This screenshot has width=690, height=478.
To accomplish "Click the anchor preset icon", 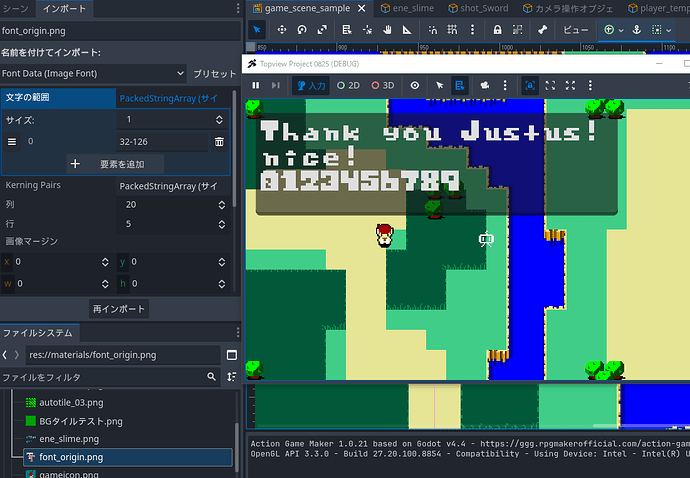I will (636, 30).
